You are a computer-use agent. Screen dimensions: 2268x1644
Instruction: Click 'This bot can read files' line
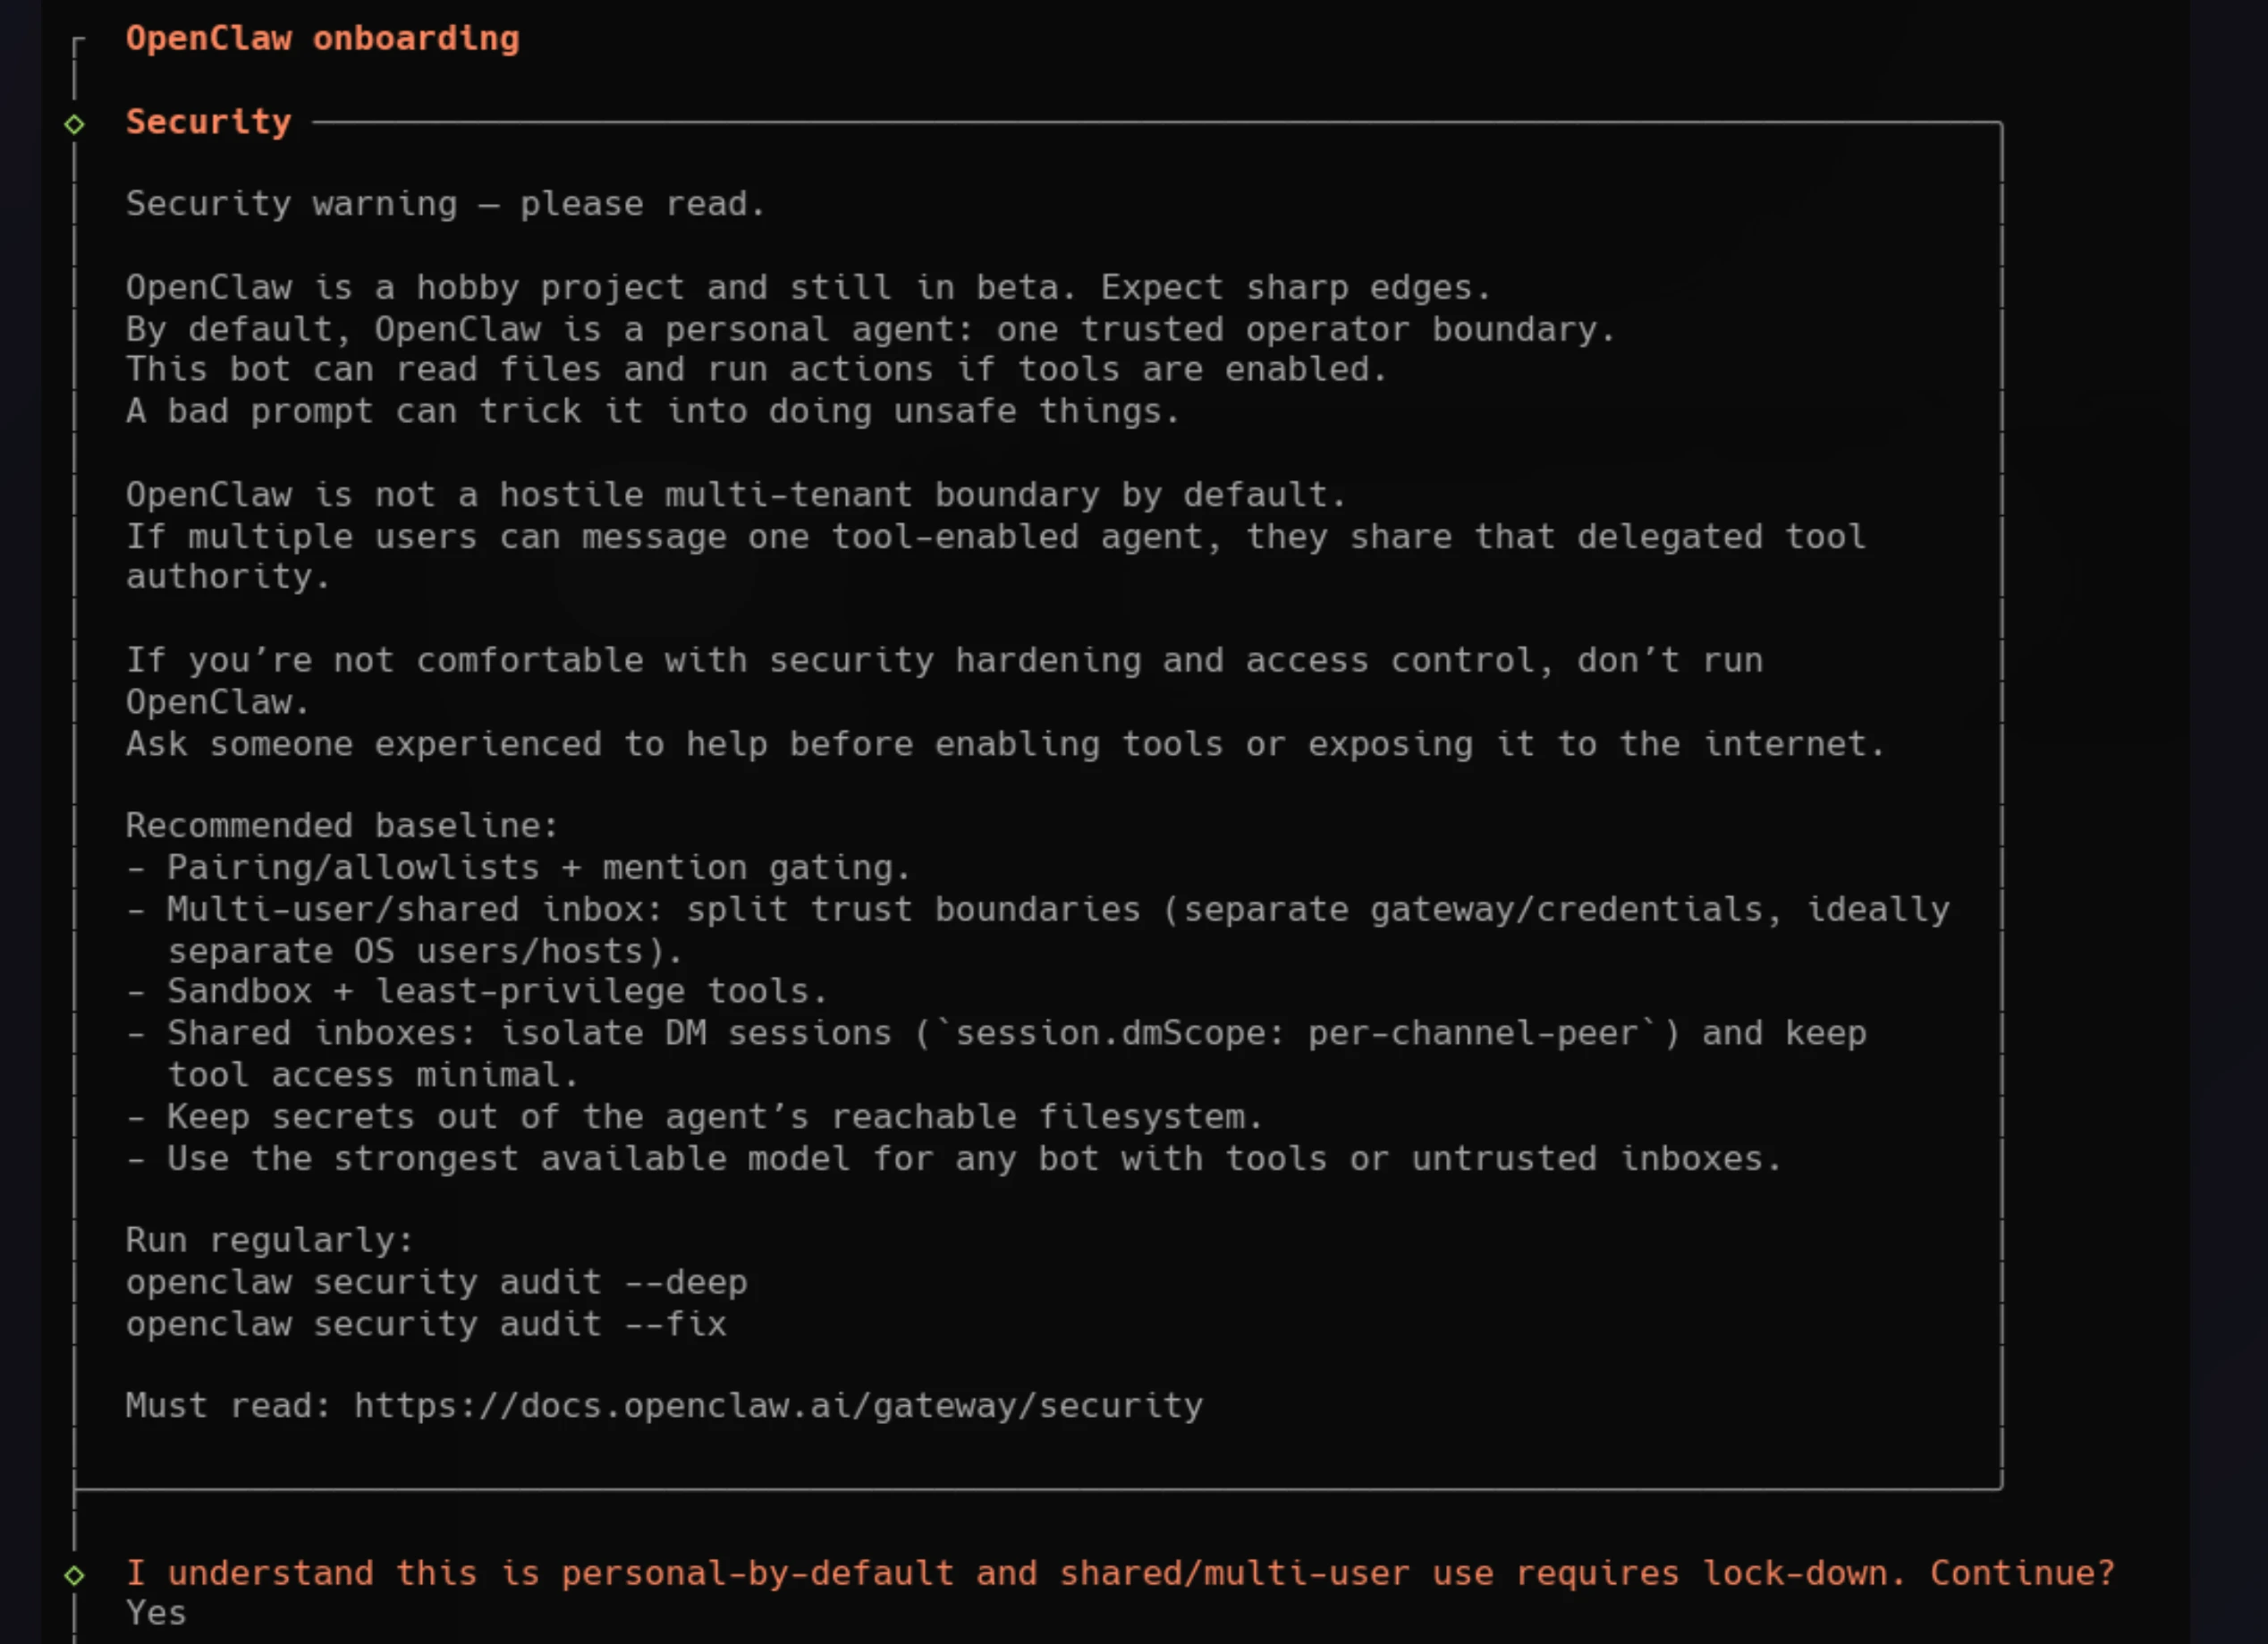(x=757, y=369)
